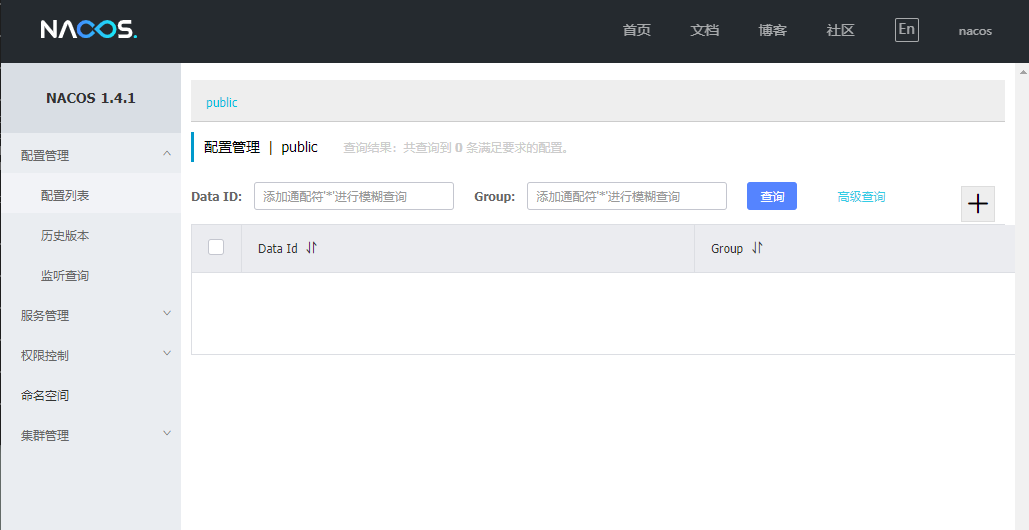Focus the Group search input field

[x=626, y=196]
